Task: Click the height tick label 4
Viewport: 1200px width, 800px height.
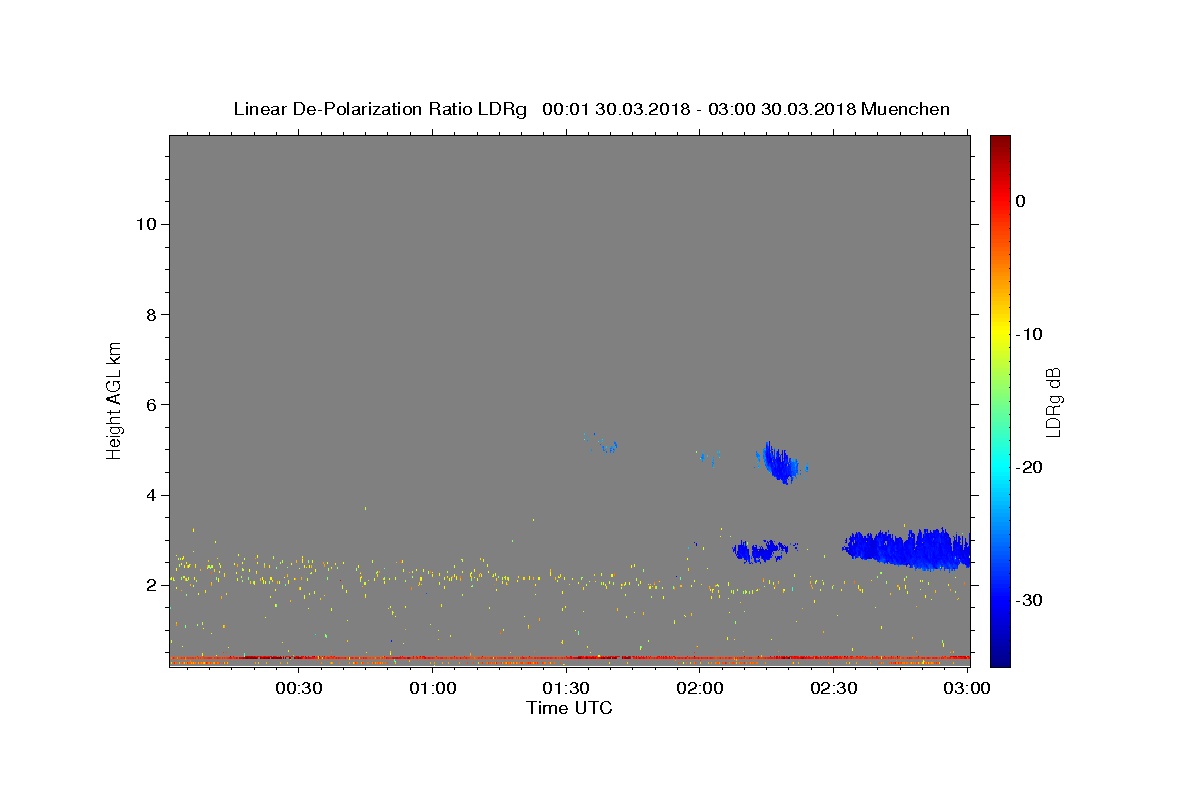Action: tap(151, 495)
